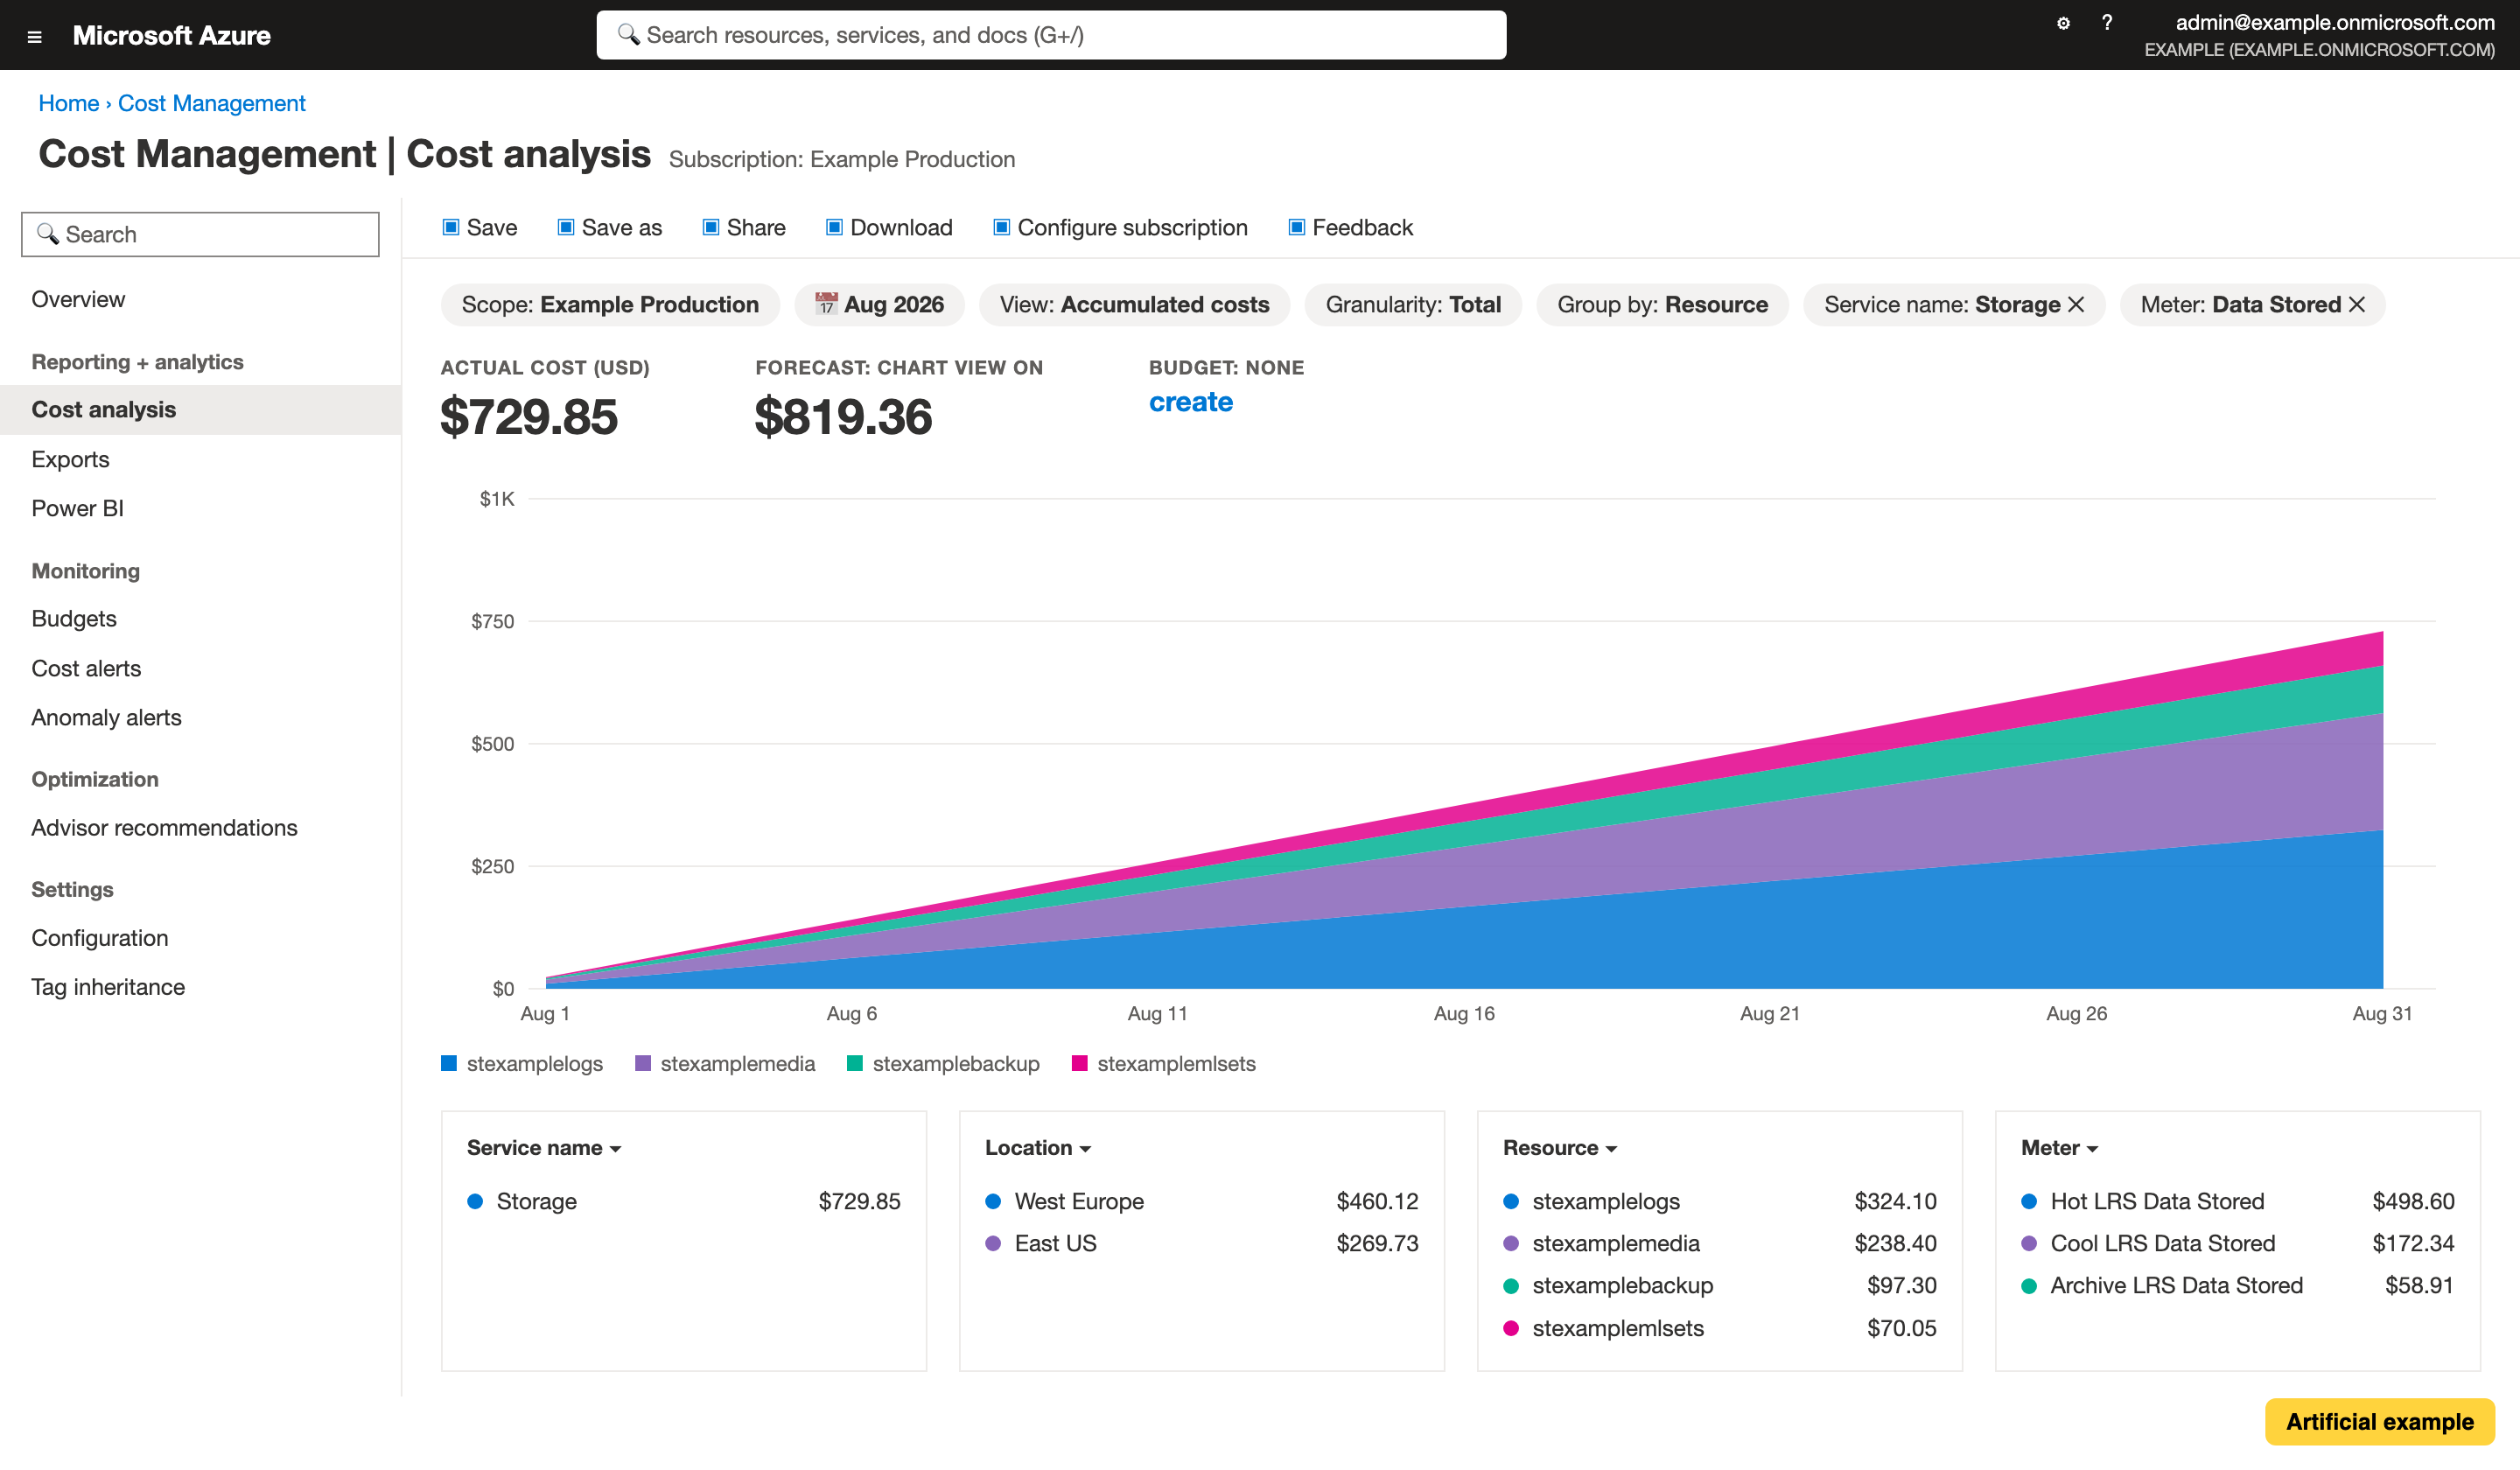Image resolution: width=2520 pixels, height=1470 pixels.
Task: Click the Cost Management breadcrumb link
Action: [x=211, y=103]
